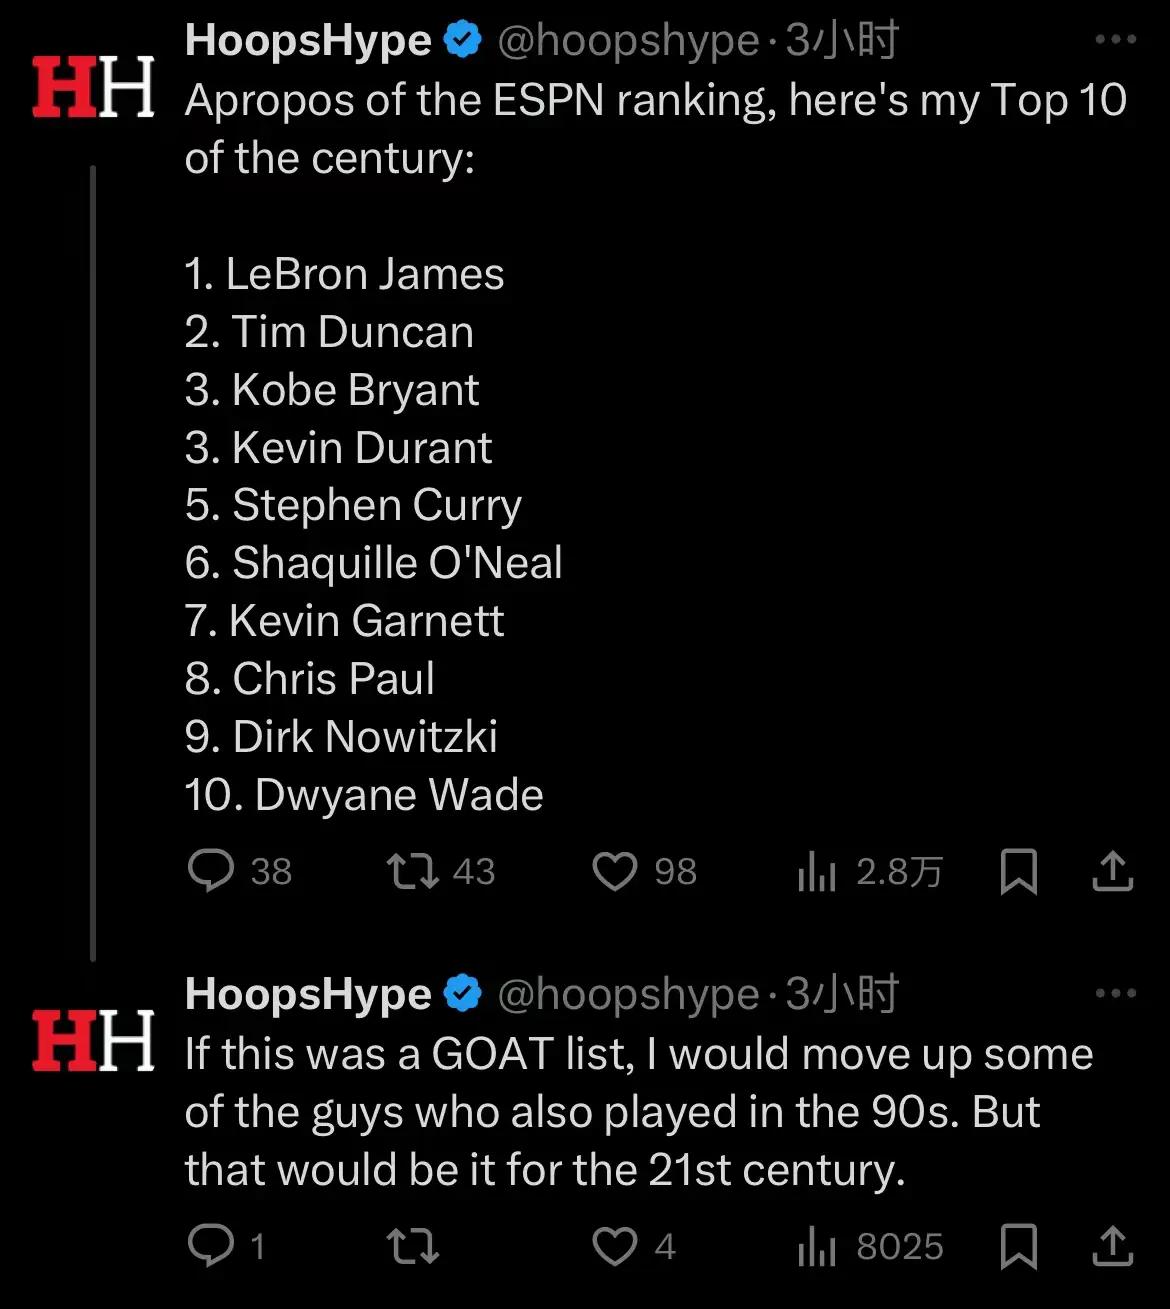This screenshot has width=1170, height=1309.
Task: Open more options on first tweet
Action: pyautogui.click(x=1116, y=40)
